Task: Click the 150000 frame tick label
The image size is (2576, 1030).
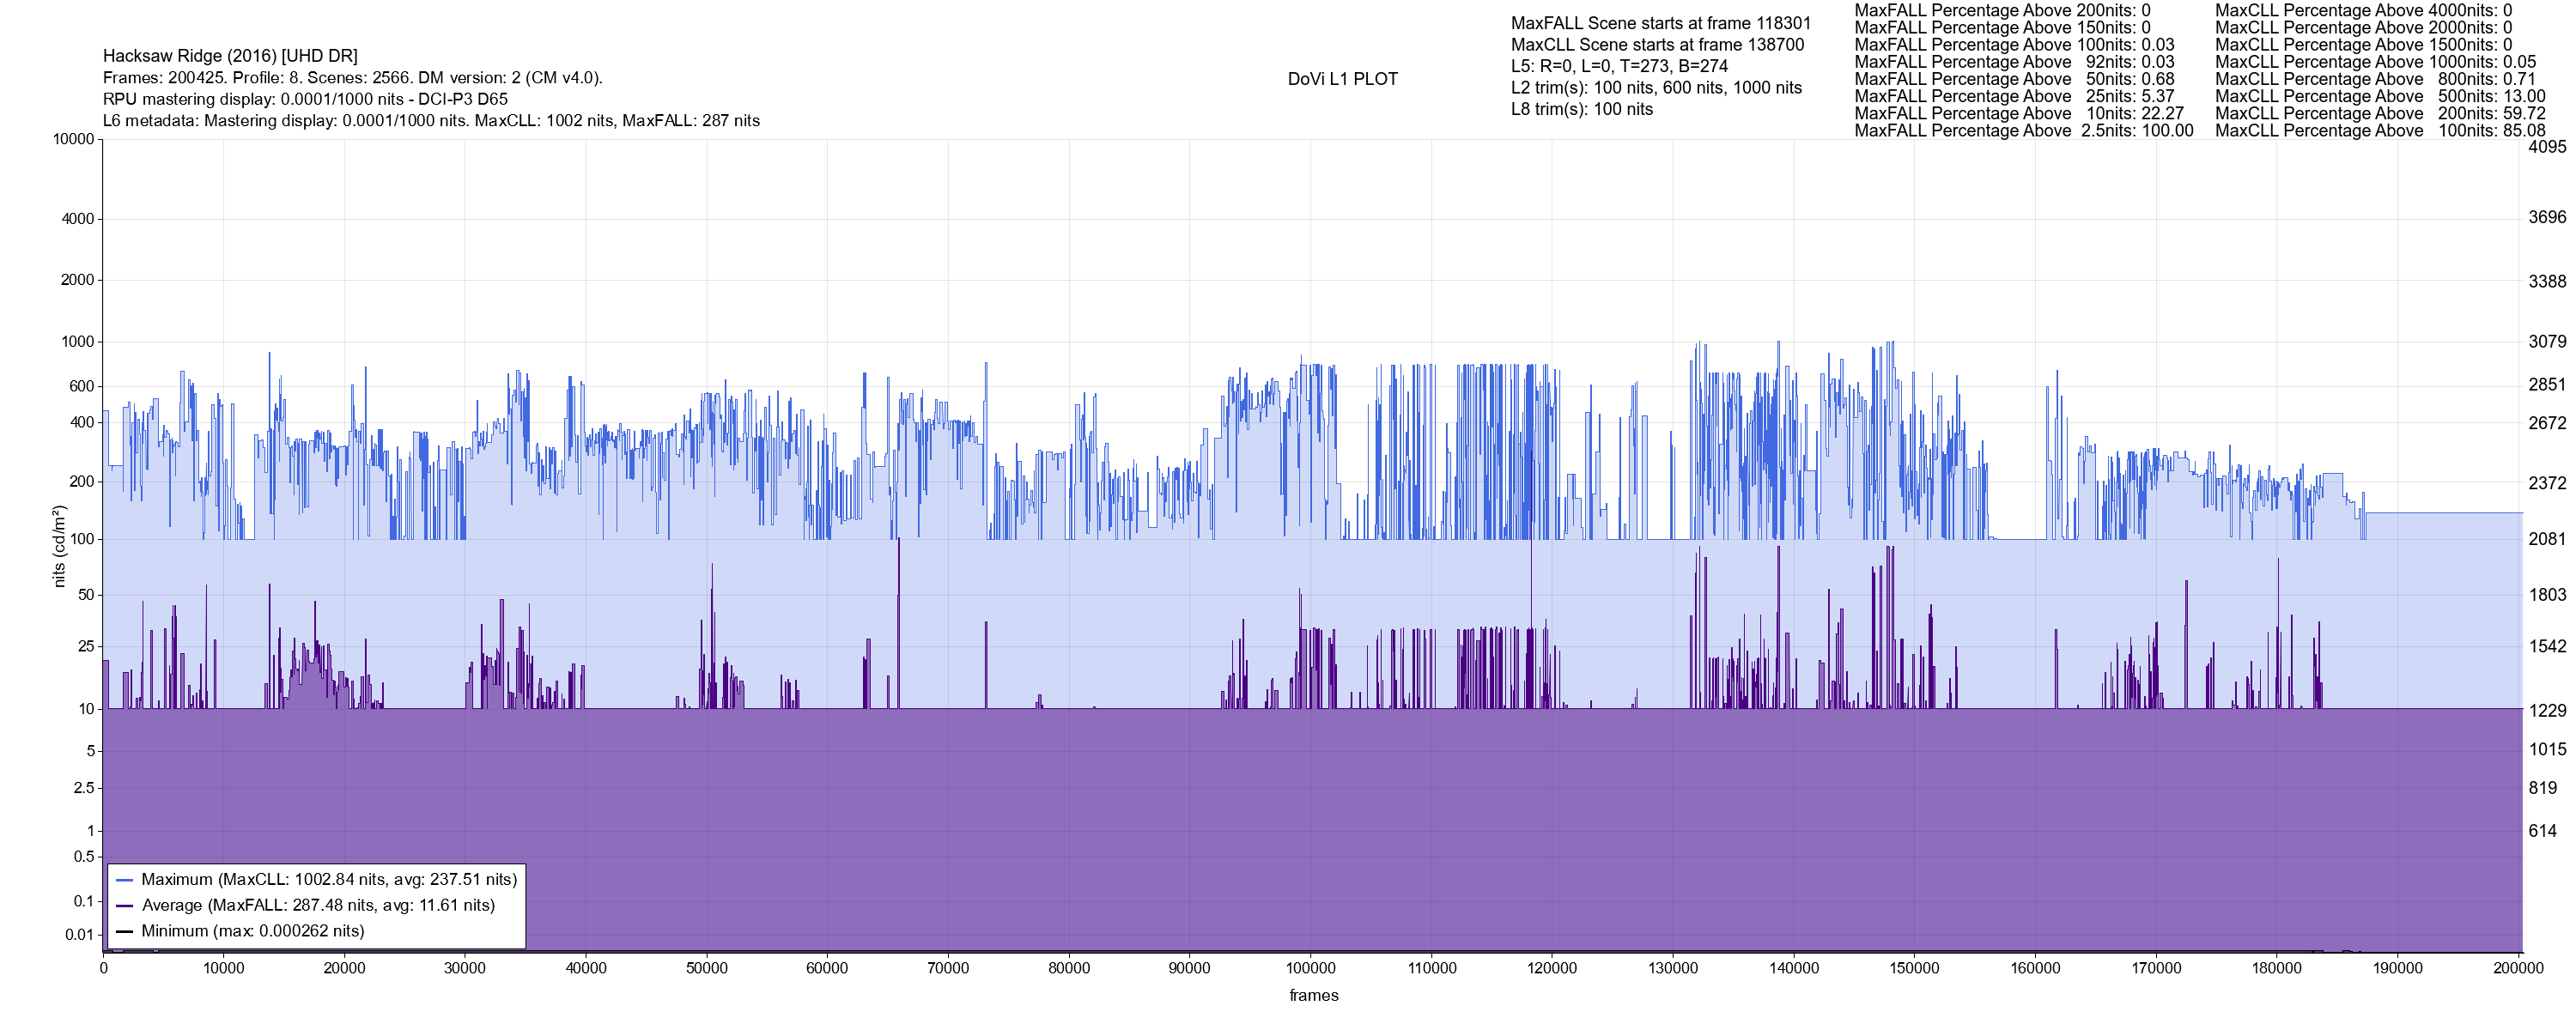Action: (1914, 968)
